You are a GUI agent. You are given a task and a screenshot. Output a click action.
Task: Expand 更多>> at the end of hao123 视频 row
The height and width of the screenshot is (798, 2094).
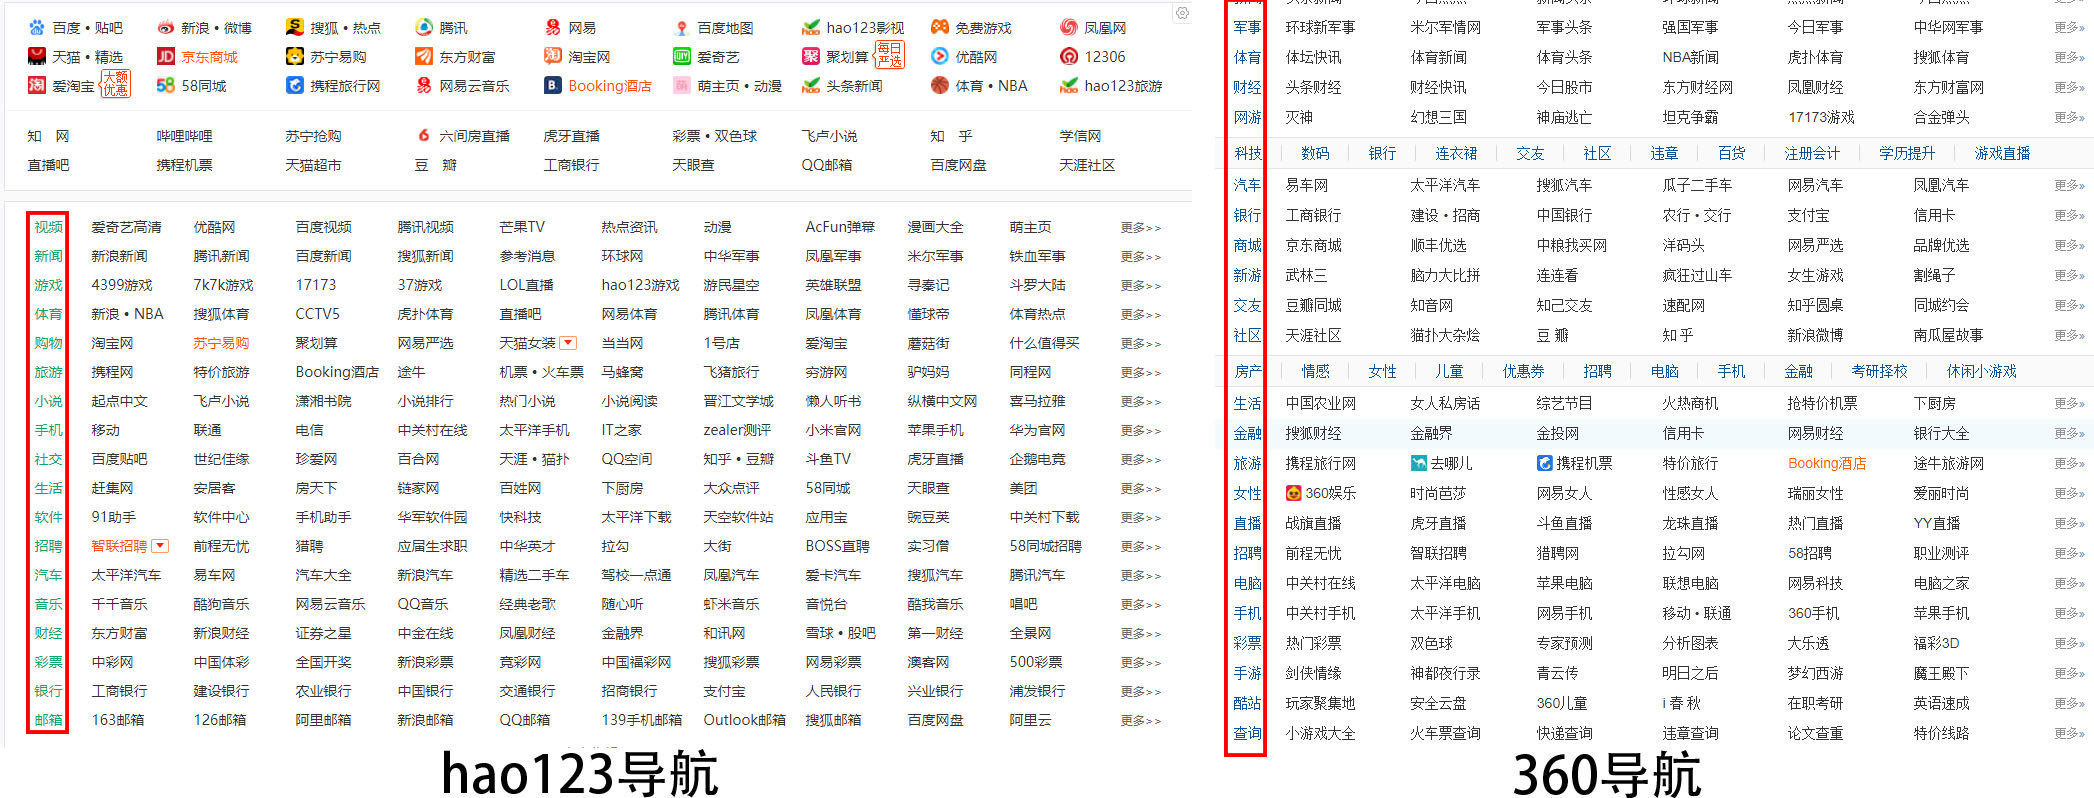(x=1140, y=228)
